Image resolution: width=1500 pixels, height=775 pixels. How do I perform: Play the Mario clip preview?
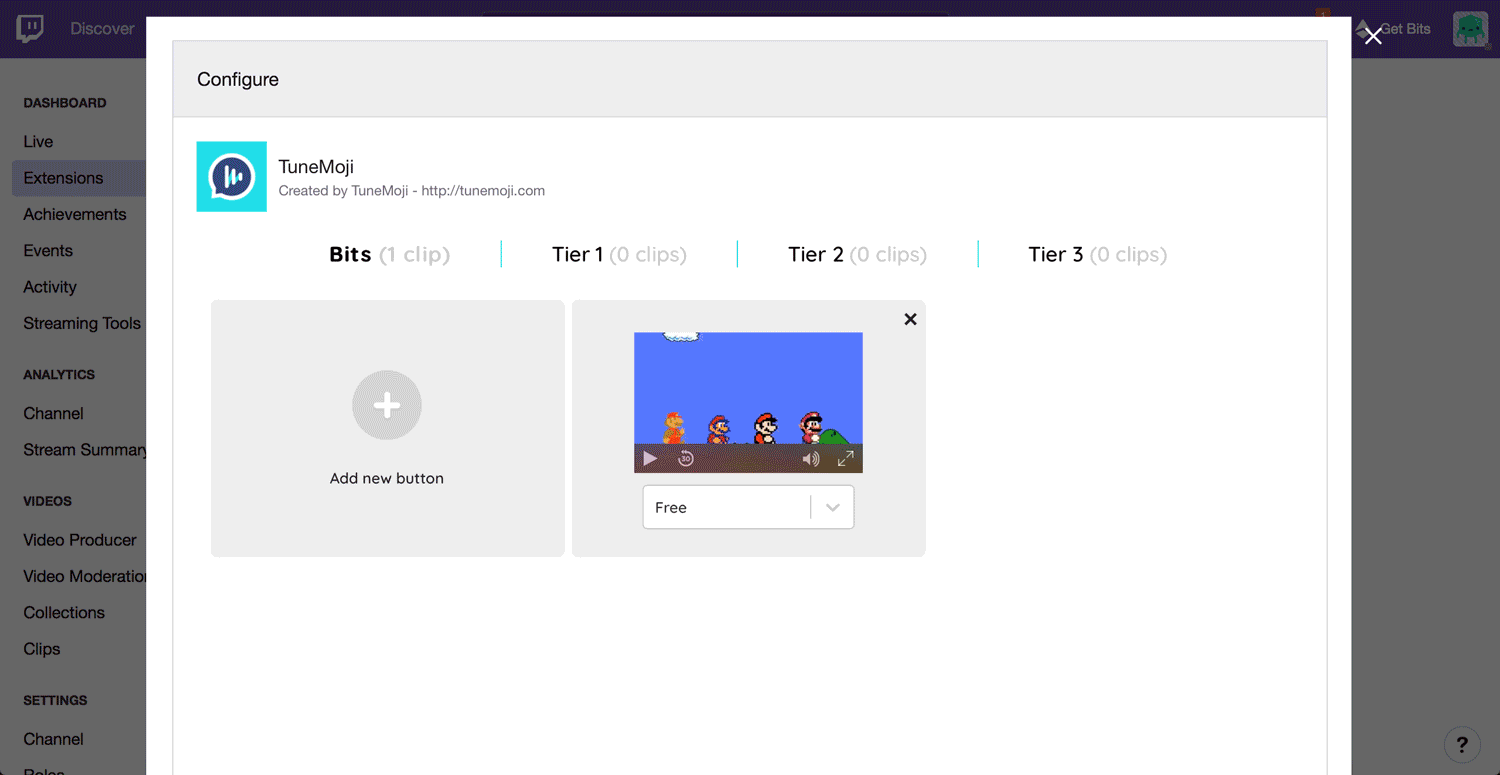(x=650, y=458)
